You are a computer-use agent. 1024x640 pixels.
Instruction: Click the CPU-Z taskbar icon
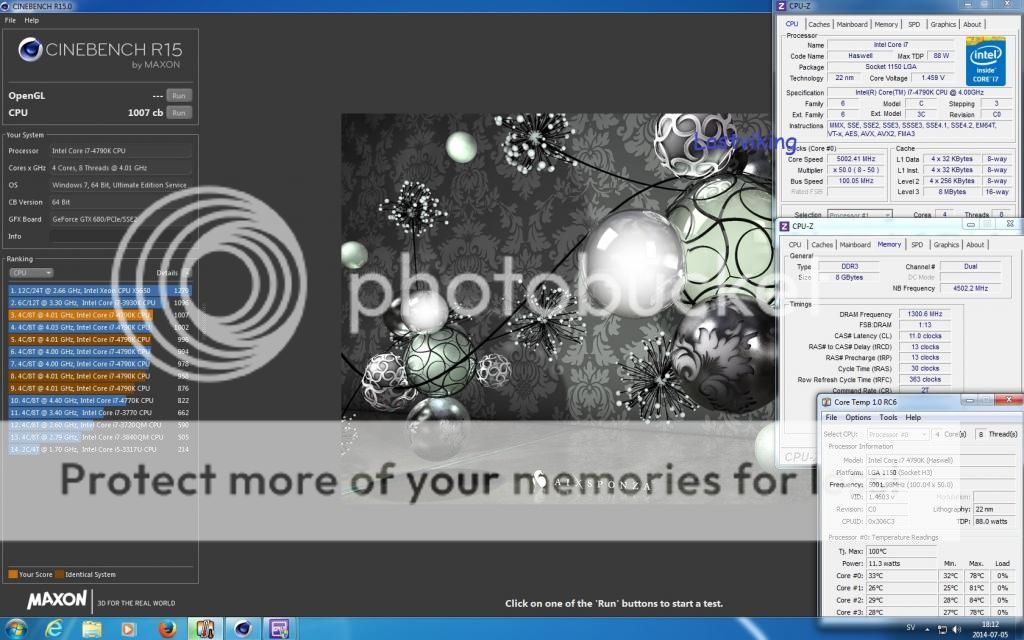coord(280,628)
